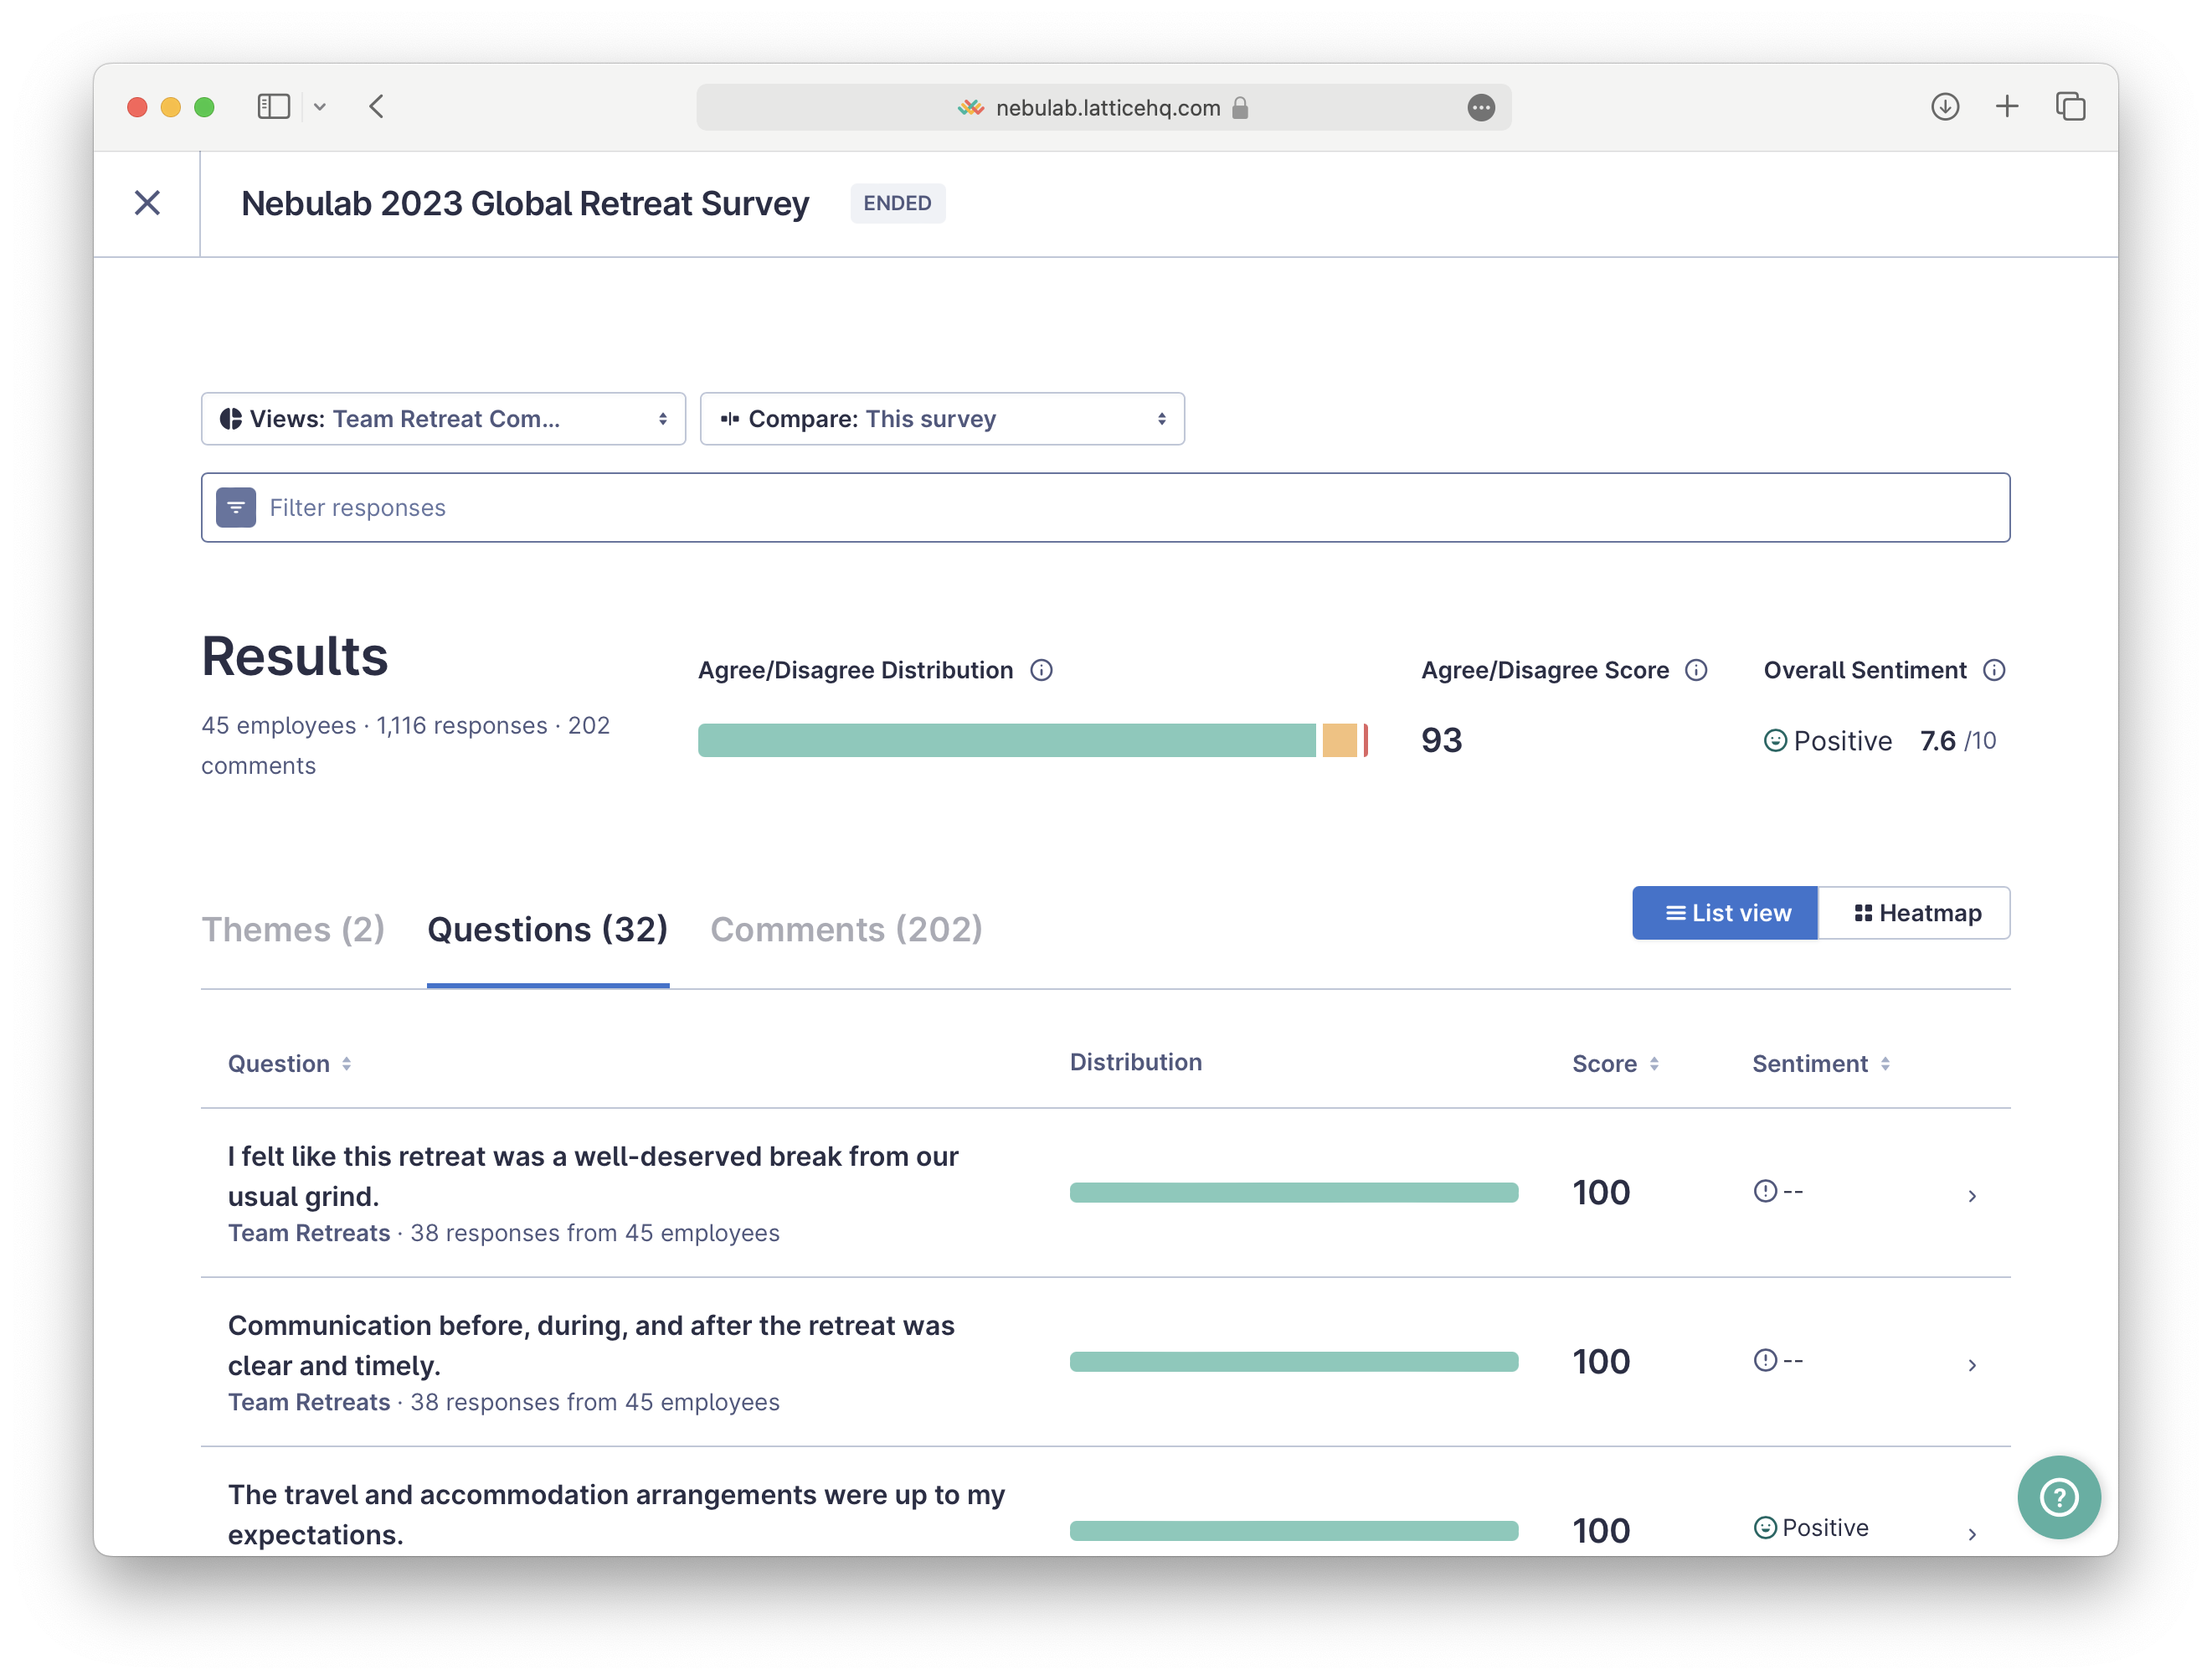Screen dimensions: 2212x1680
Task: Click the Lattice site favicon in address bar
Action: (x=970, y=108)
